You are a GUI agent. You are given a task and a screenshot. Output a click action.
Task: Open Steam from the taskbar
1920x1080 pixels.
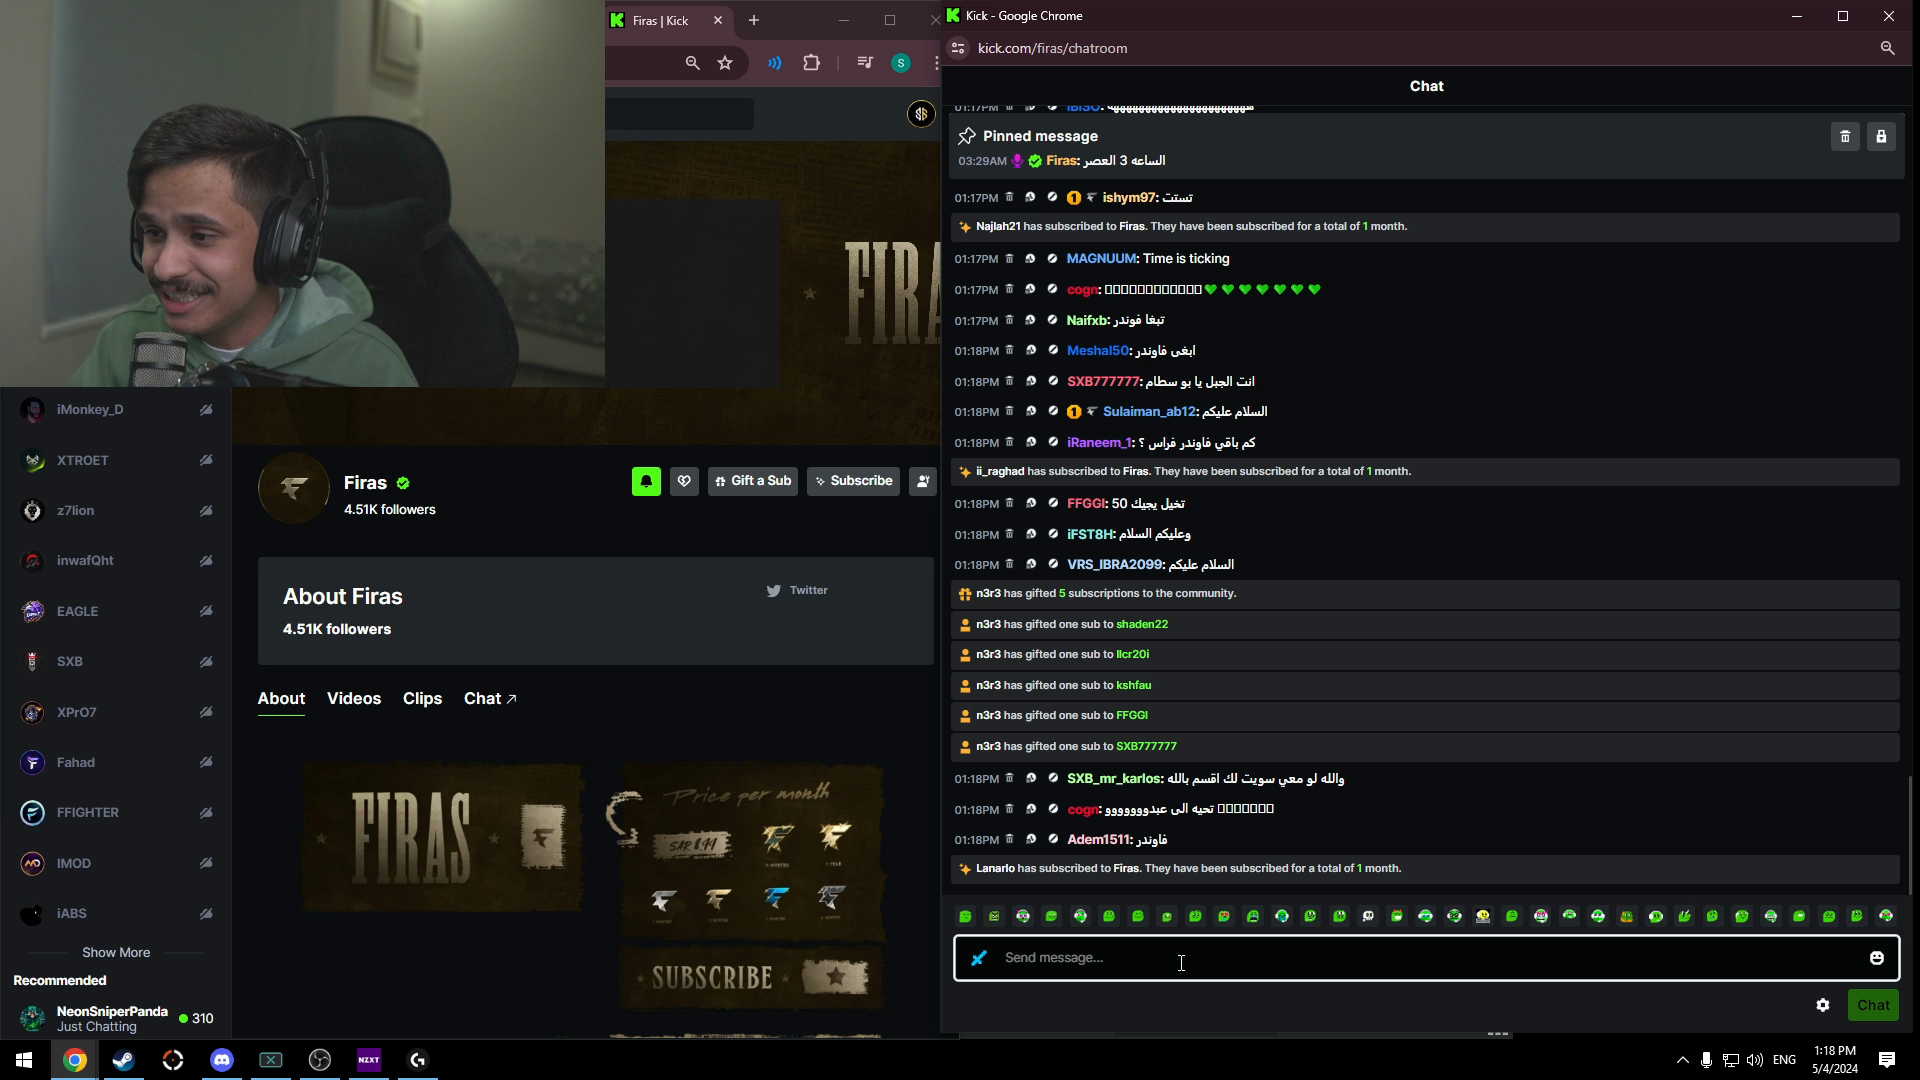[124, 1060]
